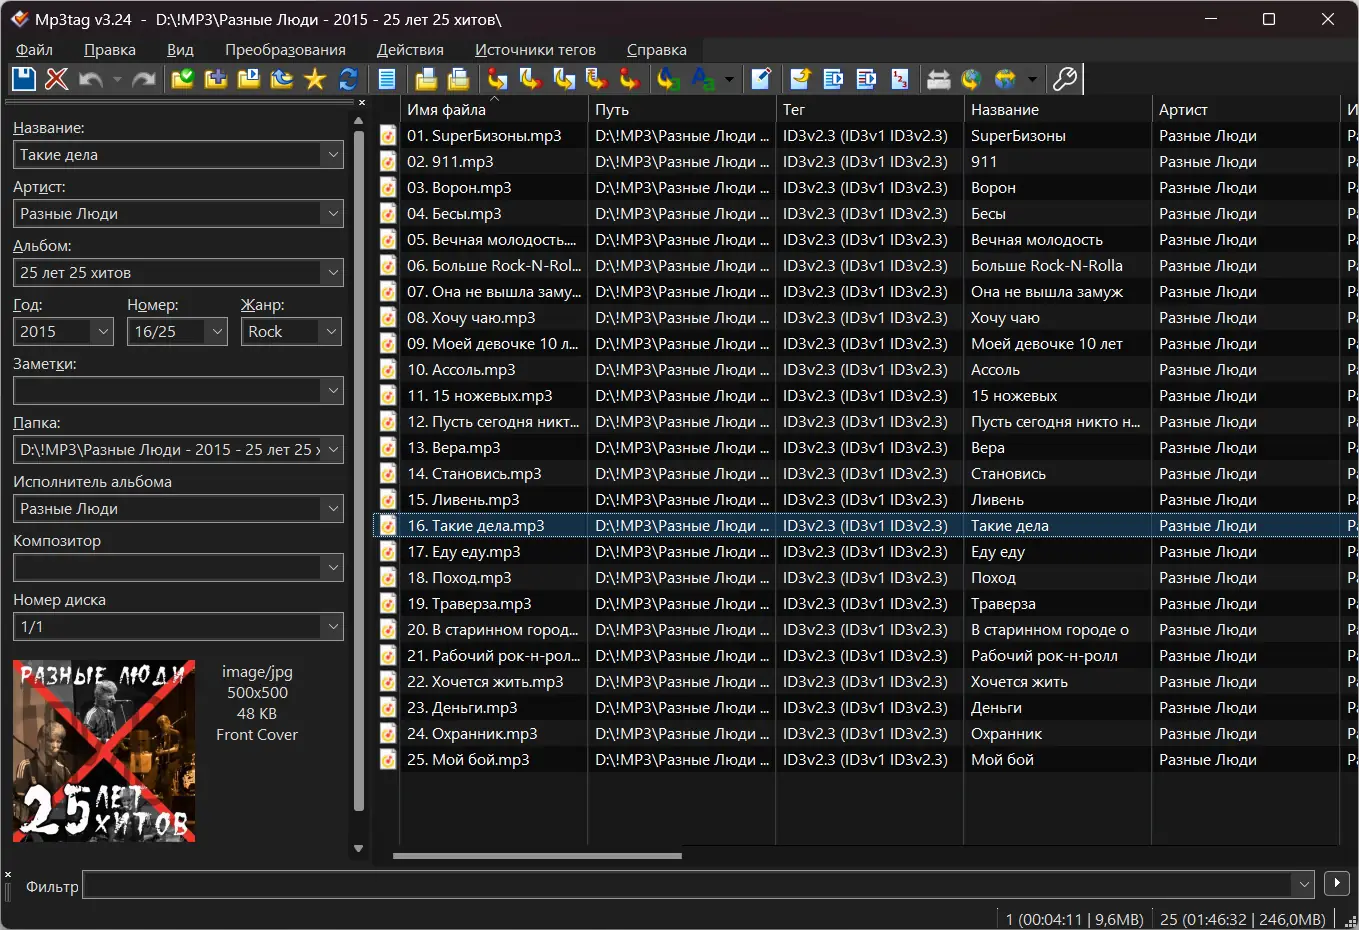This screenshot has width=1359, height=930.
Task: Open the actions dropdown arrow beside Quick Actions
Action: click(x=729, y=79)
